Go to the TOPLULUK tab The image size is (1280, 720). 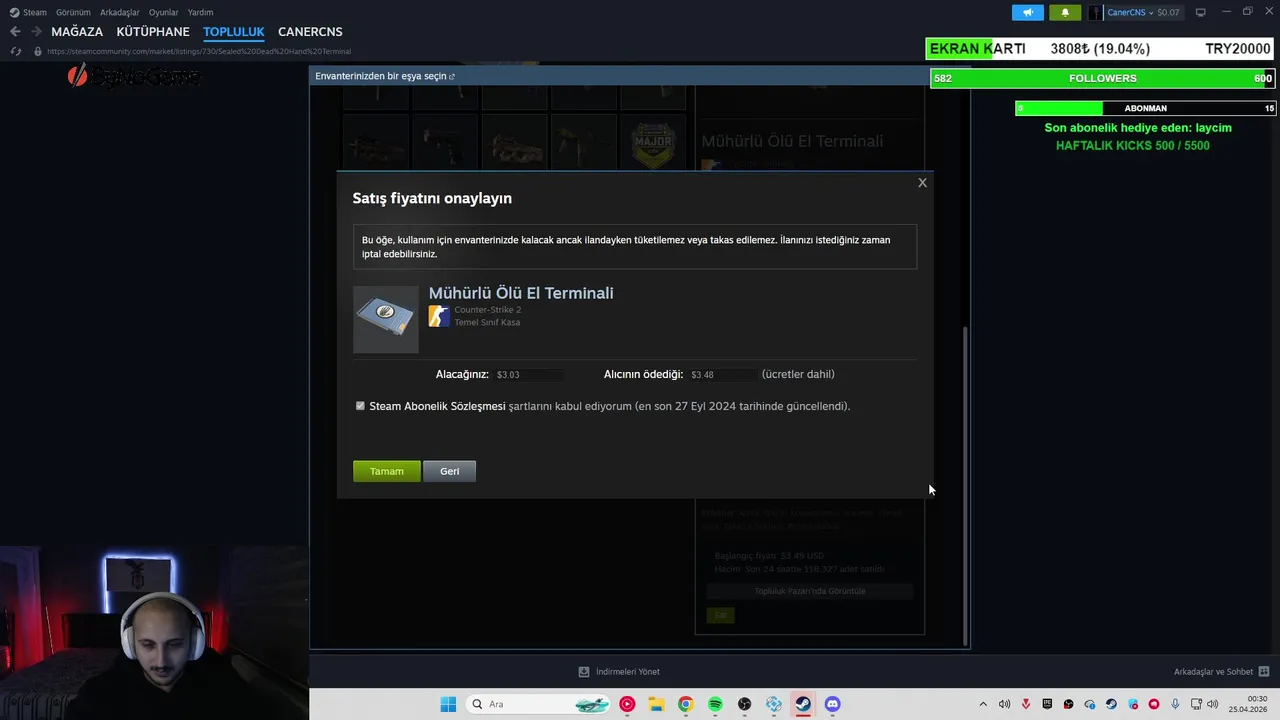[x=233, y=32]
